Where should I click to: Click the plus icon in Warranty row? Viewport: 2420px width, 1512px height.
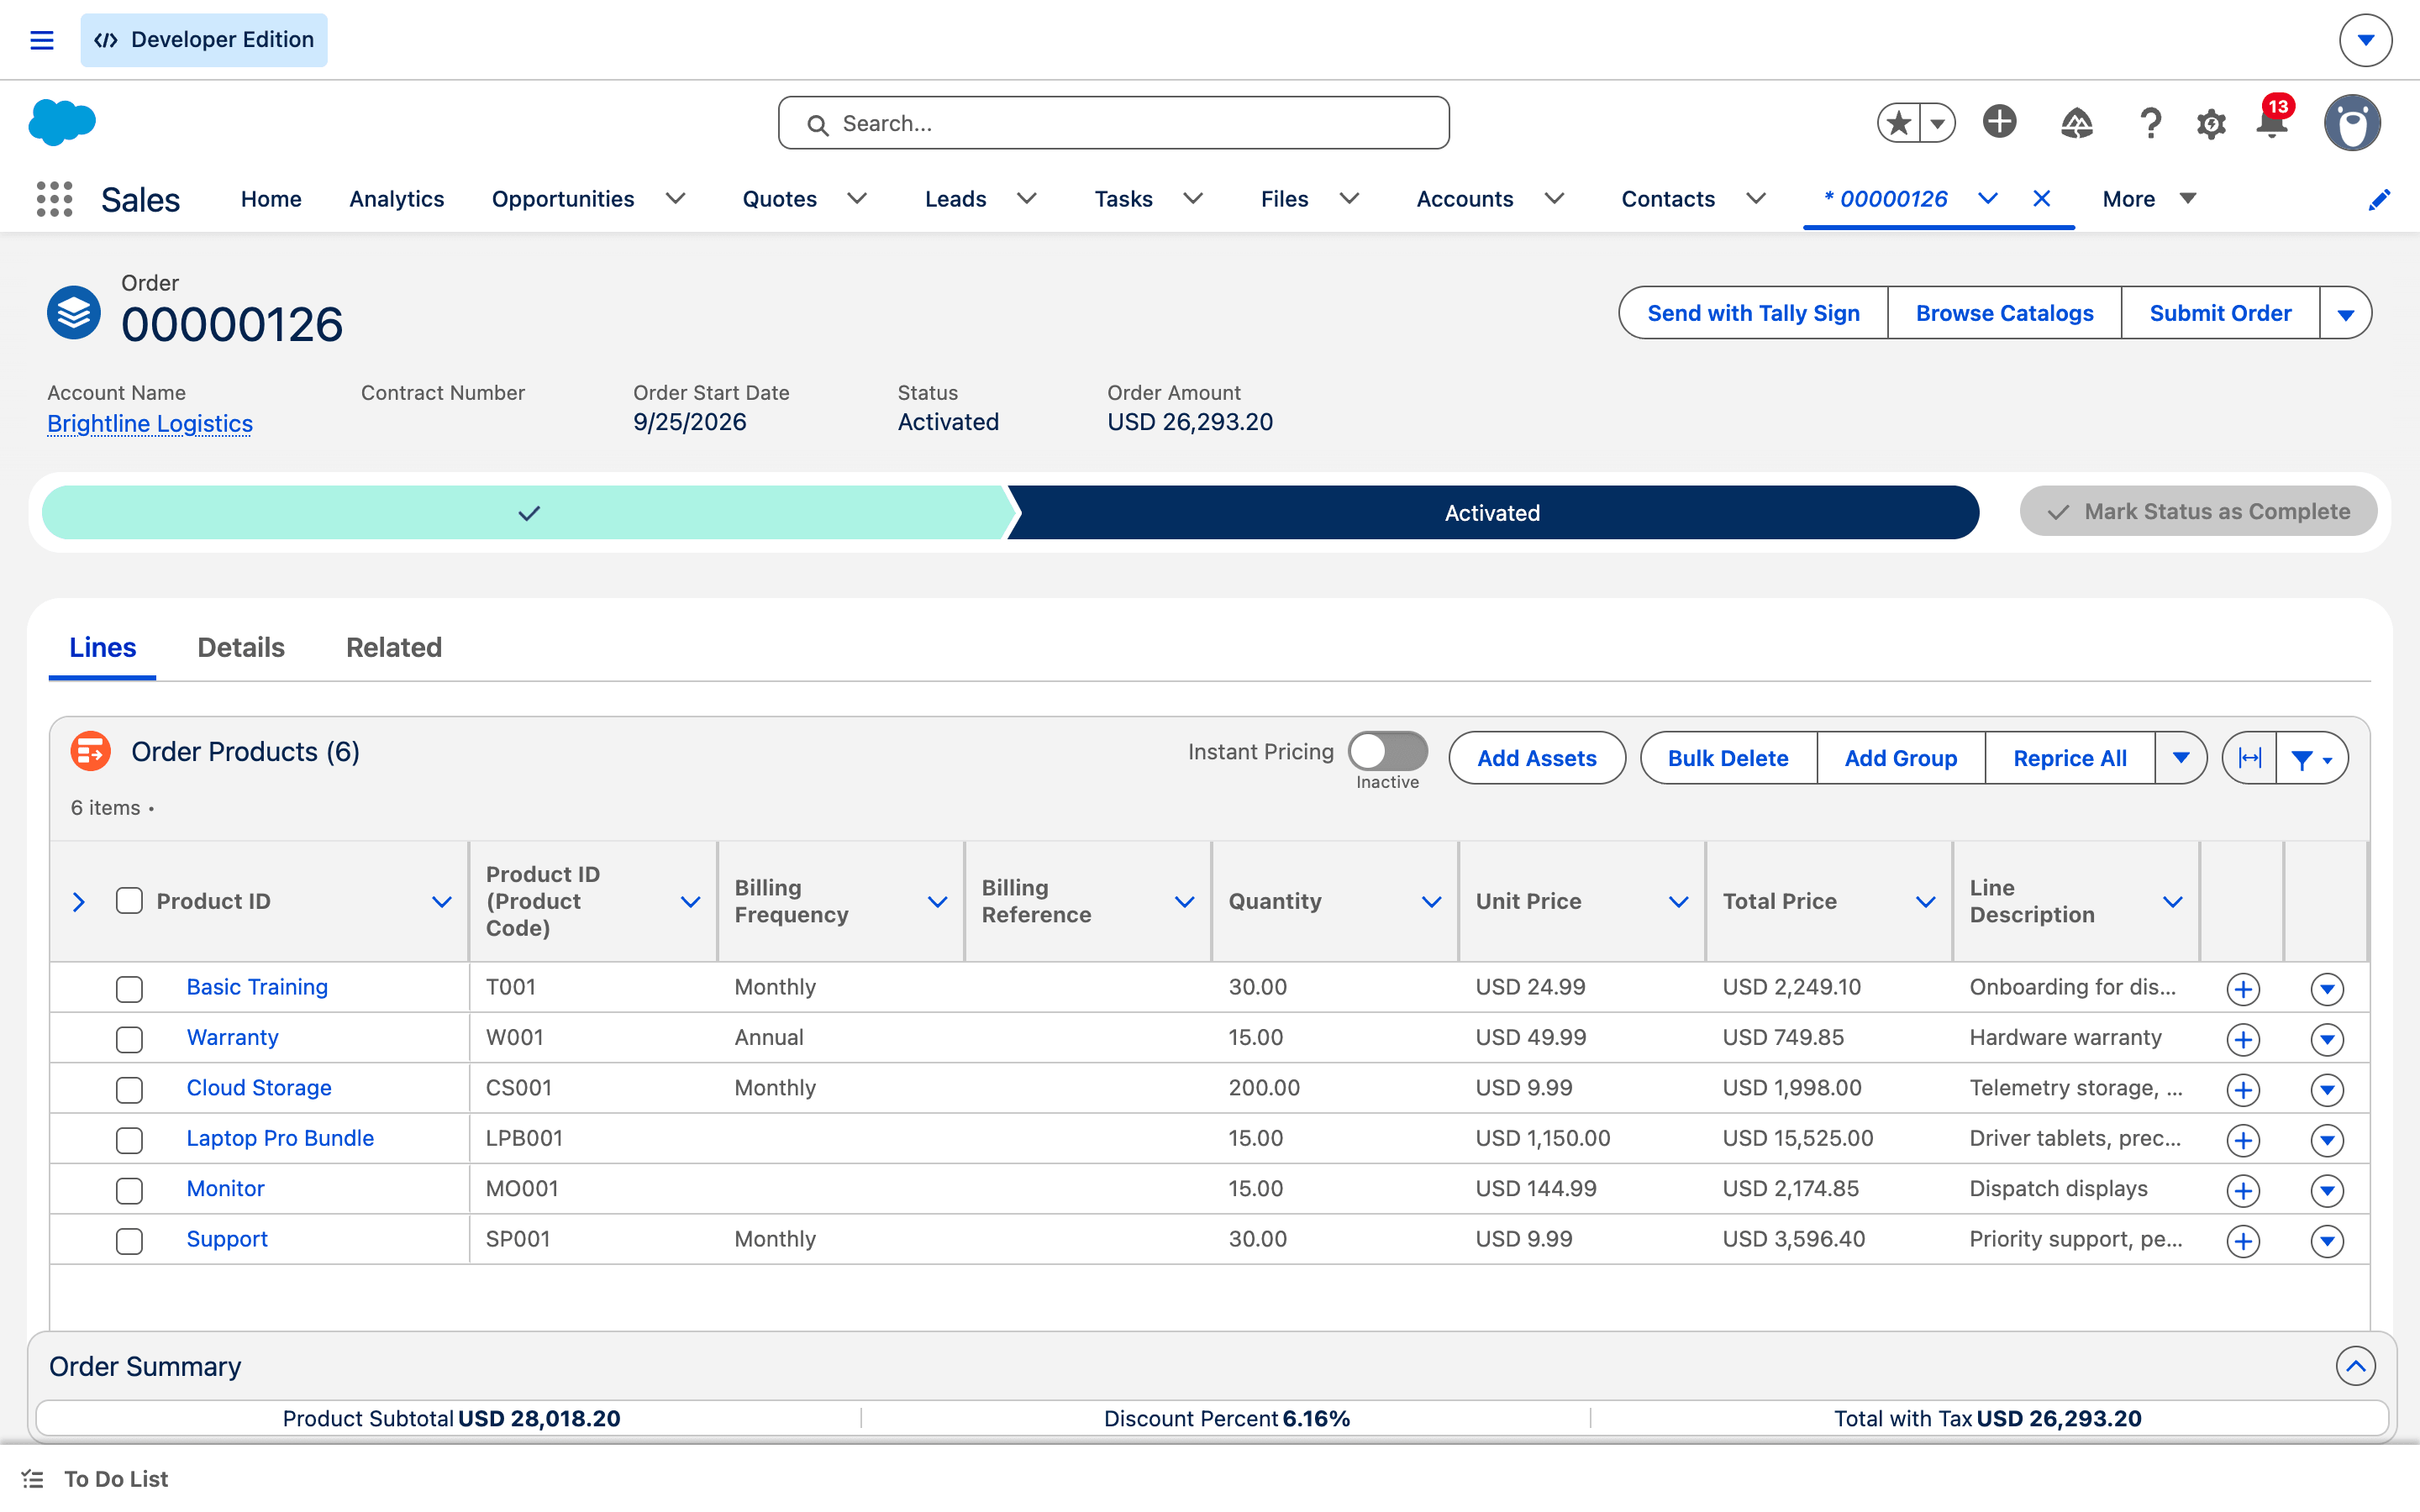pyautogui.click(x=2243, y=1039)
